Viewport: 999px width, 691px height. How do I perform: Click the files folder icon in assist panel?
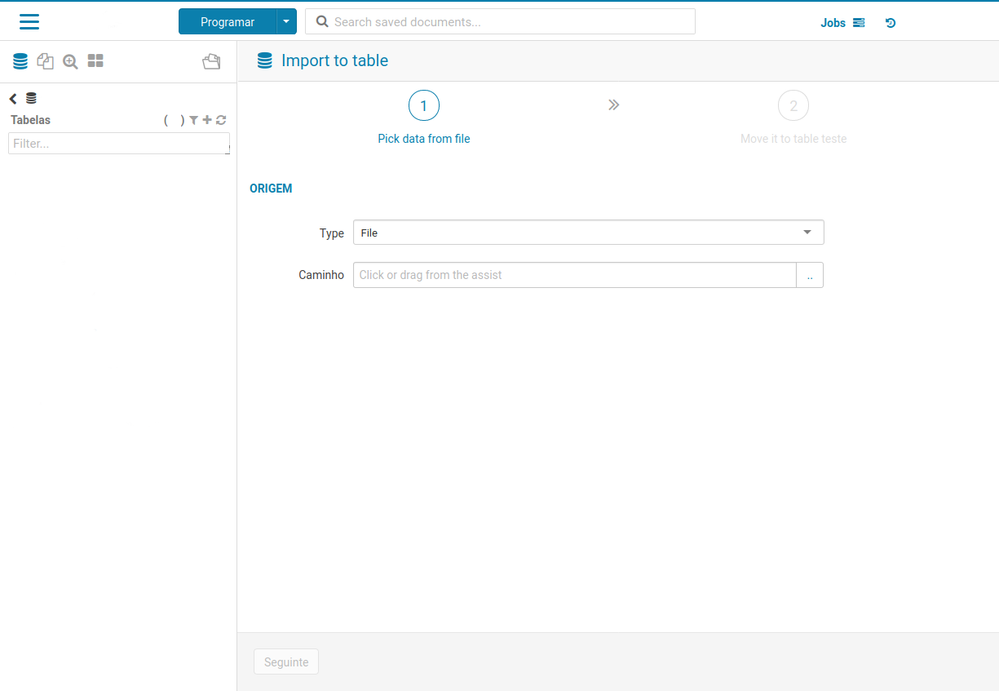tap(212, 61)
